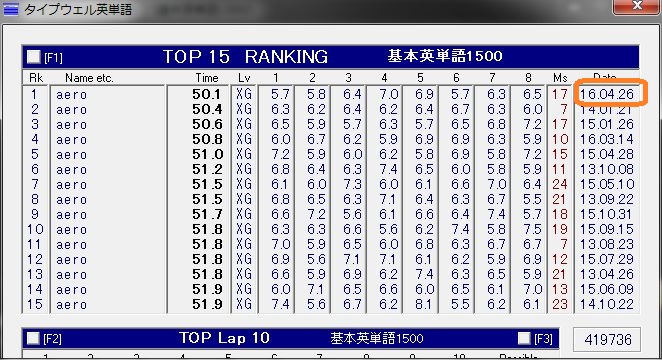Click the time 51.5 in rank 7 row

click(x=206, y=184)
